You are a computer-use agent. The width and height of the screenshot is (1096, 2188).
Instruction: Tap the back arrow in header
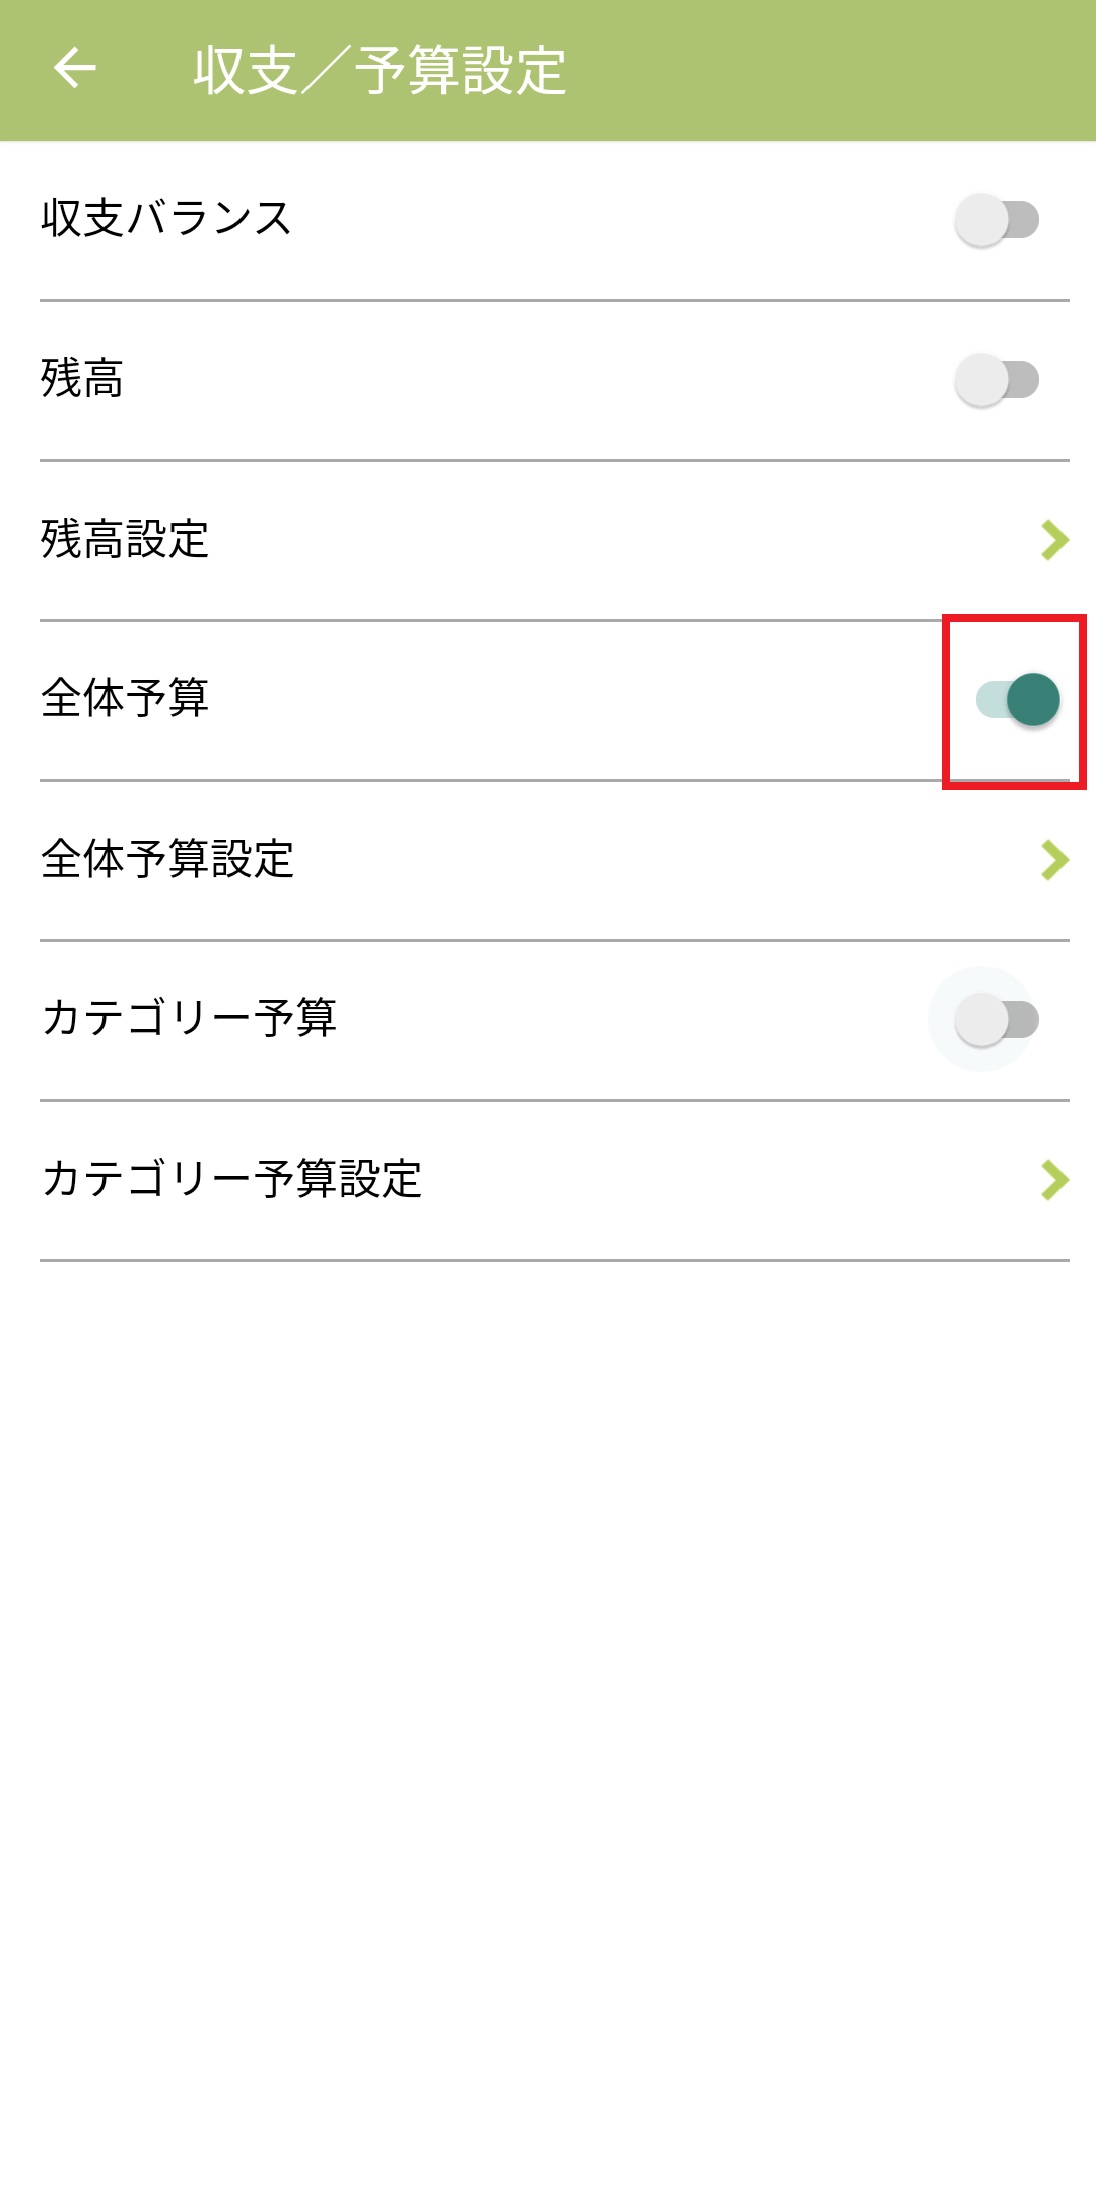click(x=75, y=69)
